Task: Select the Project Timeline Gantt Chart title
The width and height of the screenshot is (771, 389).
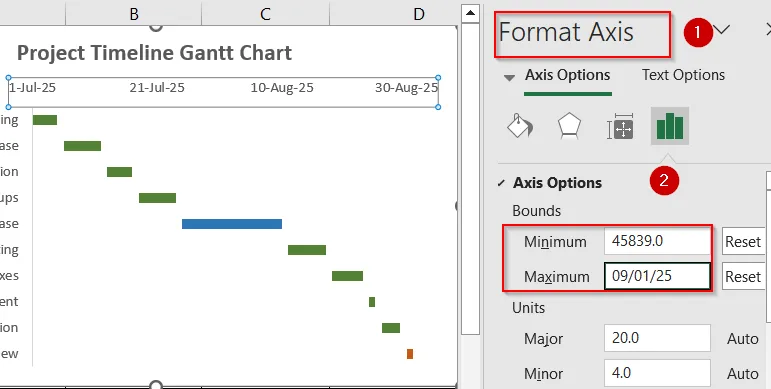Action: point(154,53)
